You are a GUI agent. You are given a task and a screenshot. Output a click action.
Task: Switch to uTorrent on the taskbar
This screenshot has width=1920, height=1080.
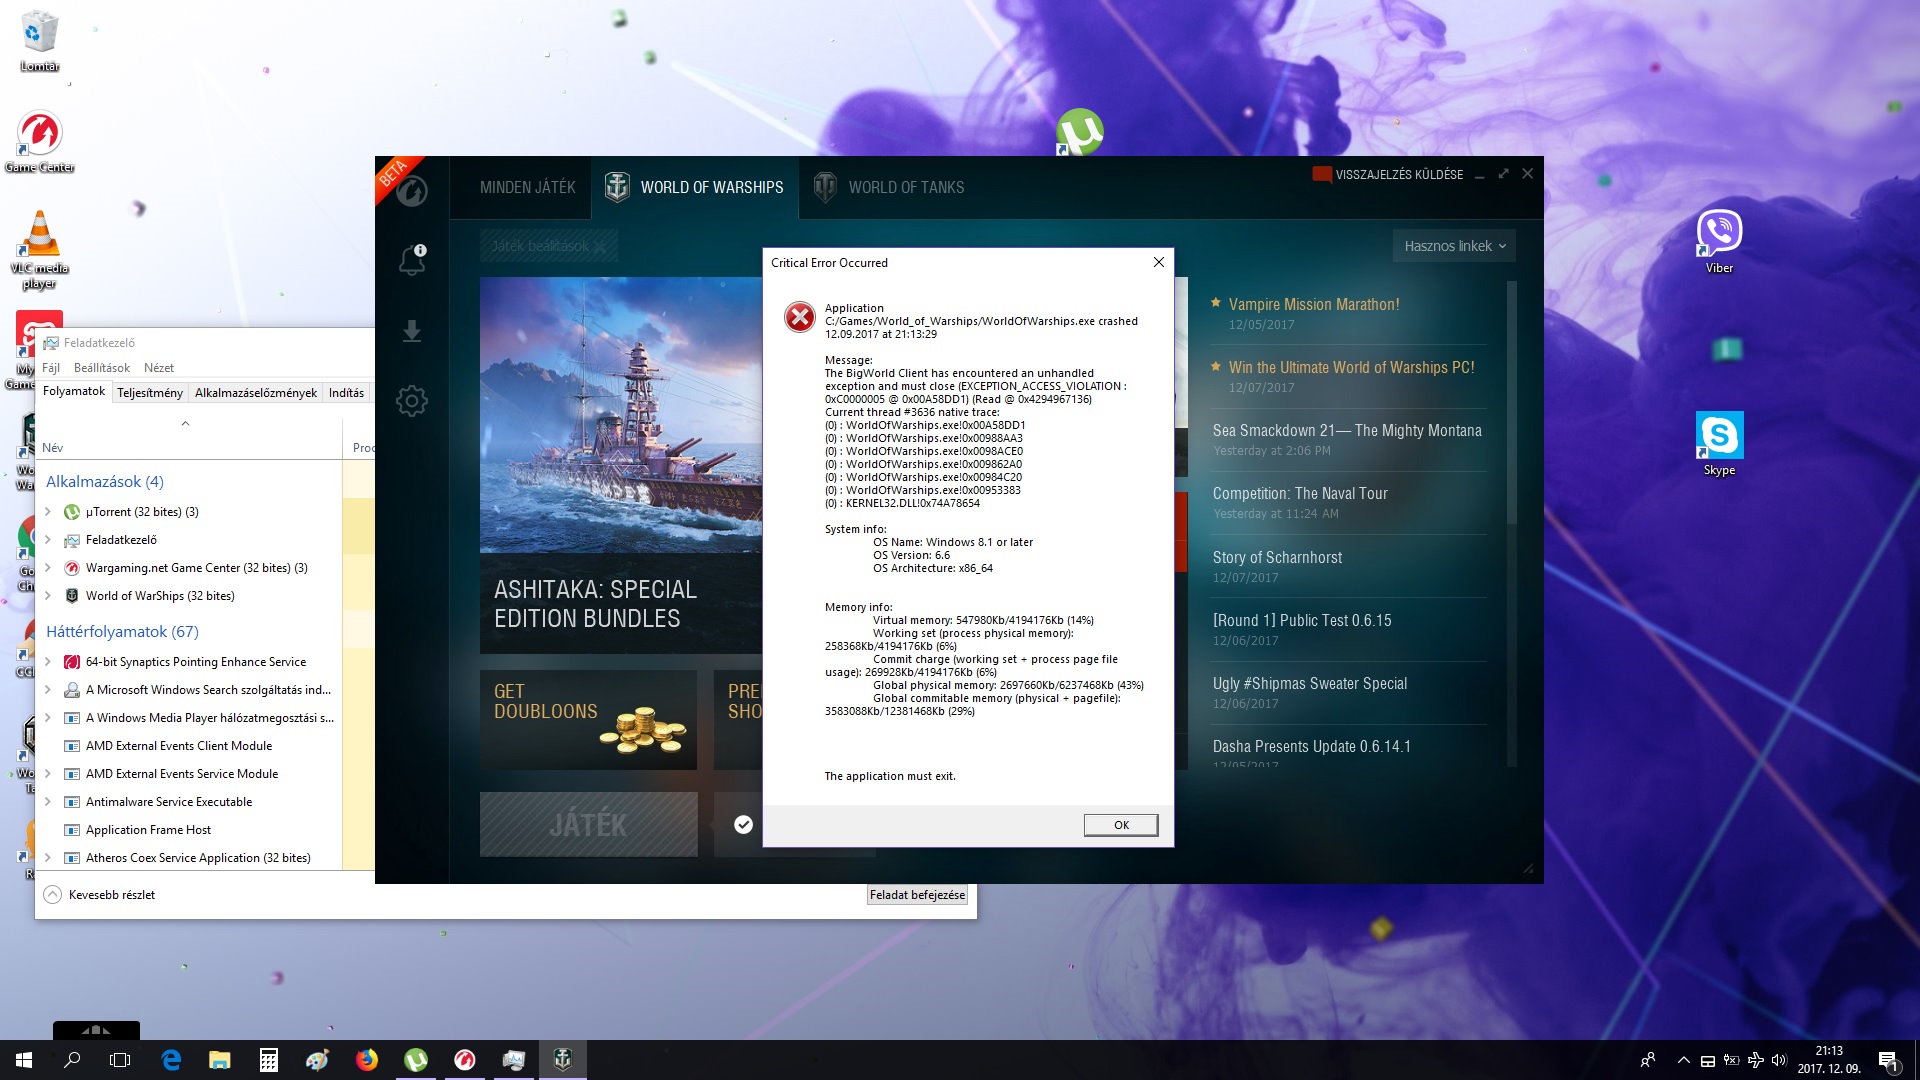pos(416,1060)
